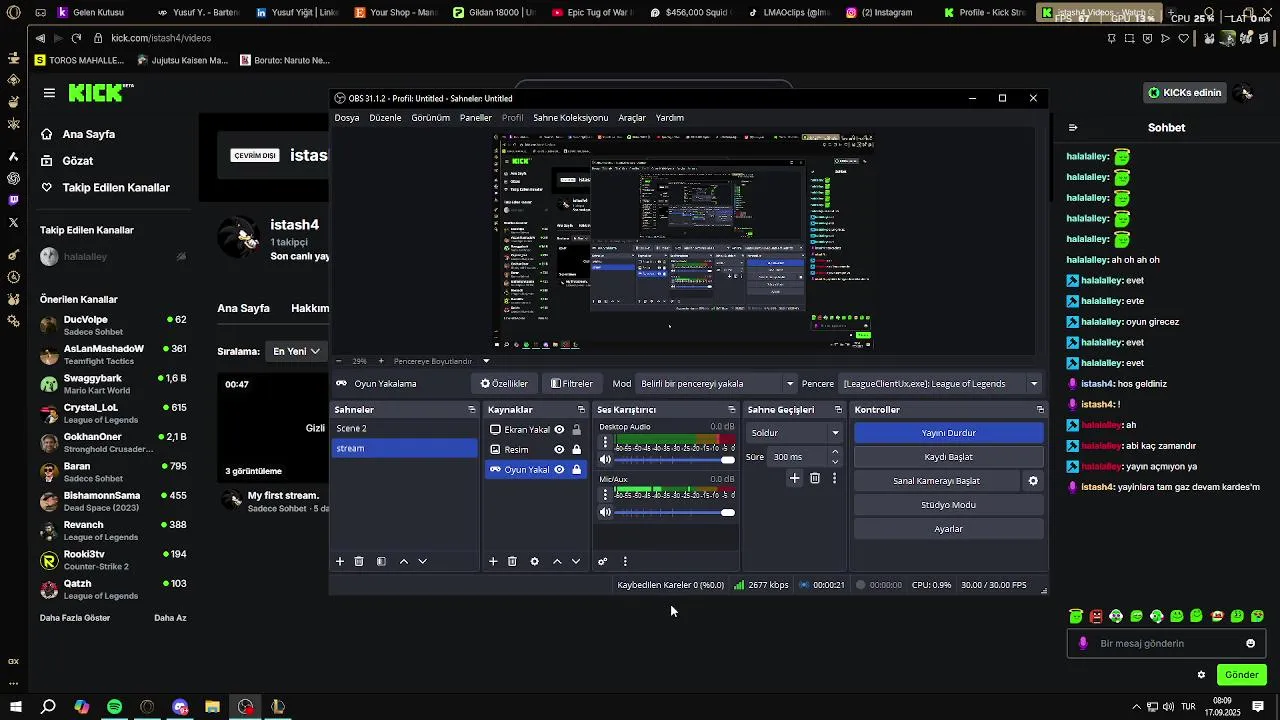The height and width of the screenshot is (720, 1280).
Task: Open transition properties three-dot menu
Action: tap(834, 479)
